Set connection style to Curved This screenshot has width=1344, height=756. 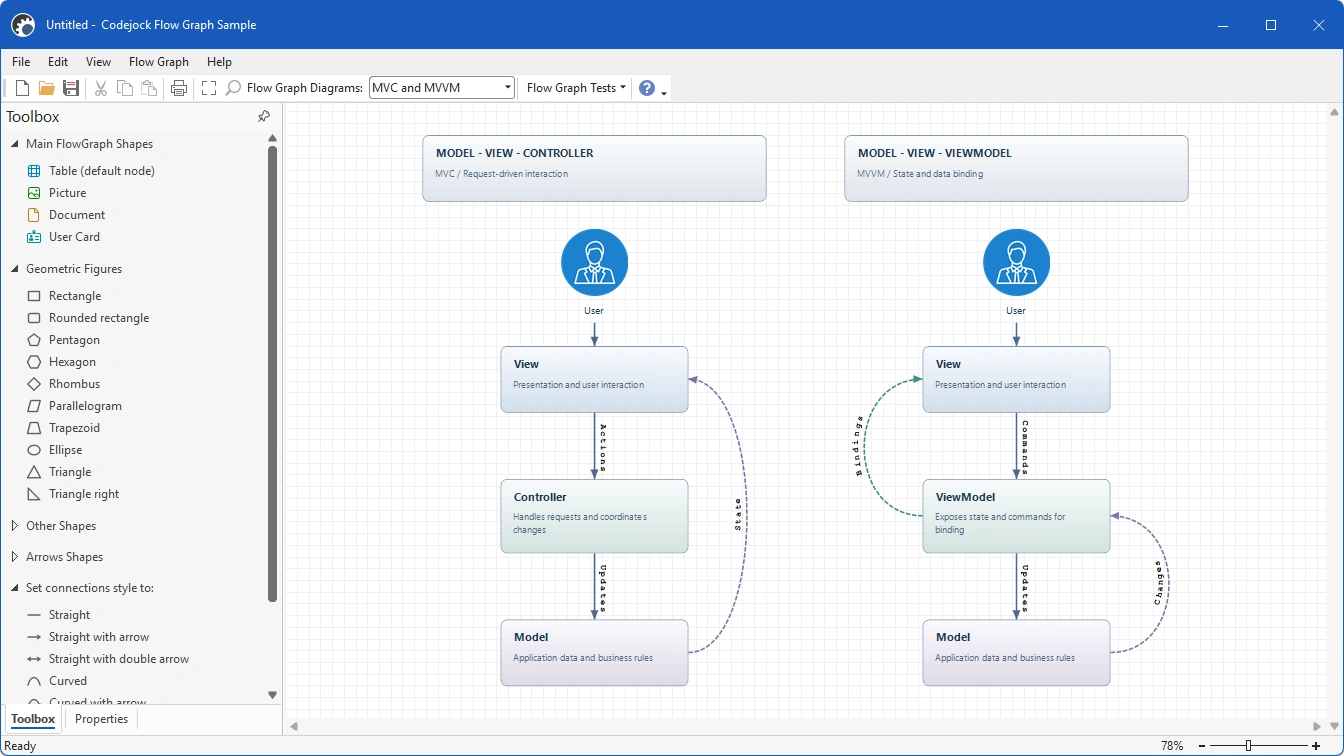coord(68,681)
